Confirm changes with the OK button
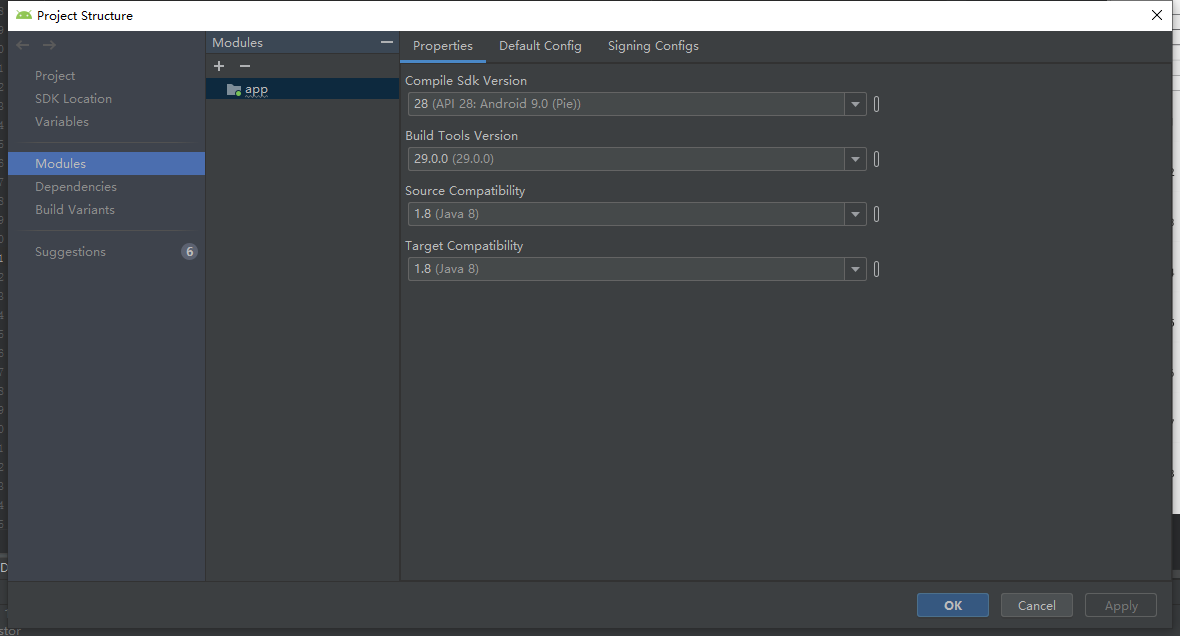Image resolution: width=1180 pixels, height=636 pixels. pos(953,605)
